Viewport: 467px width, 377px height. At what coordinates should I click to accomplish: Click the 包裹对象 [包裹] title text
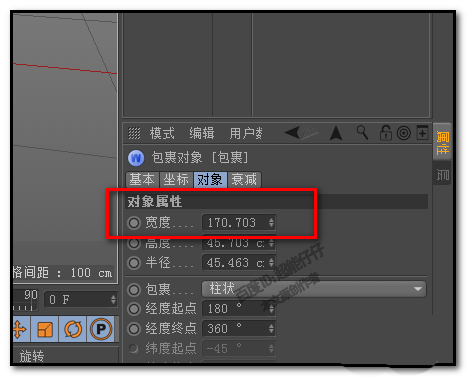click(200, 158)
